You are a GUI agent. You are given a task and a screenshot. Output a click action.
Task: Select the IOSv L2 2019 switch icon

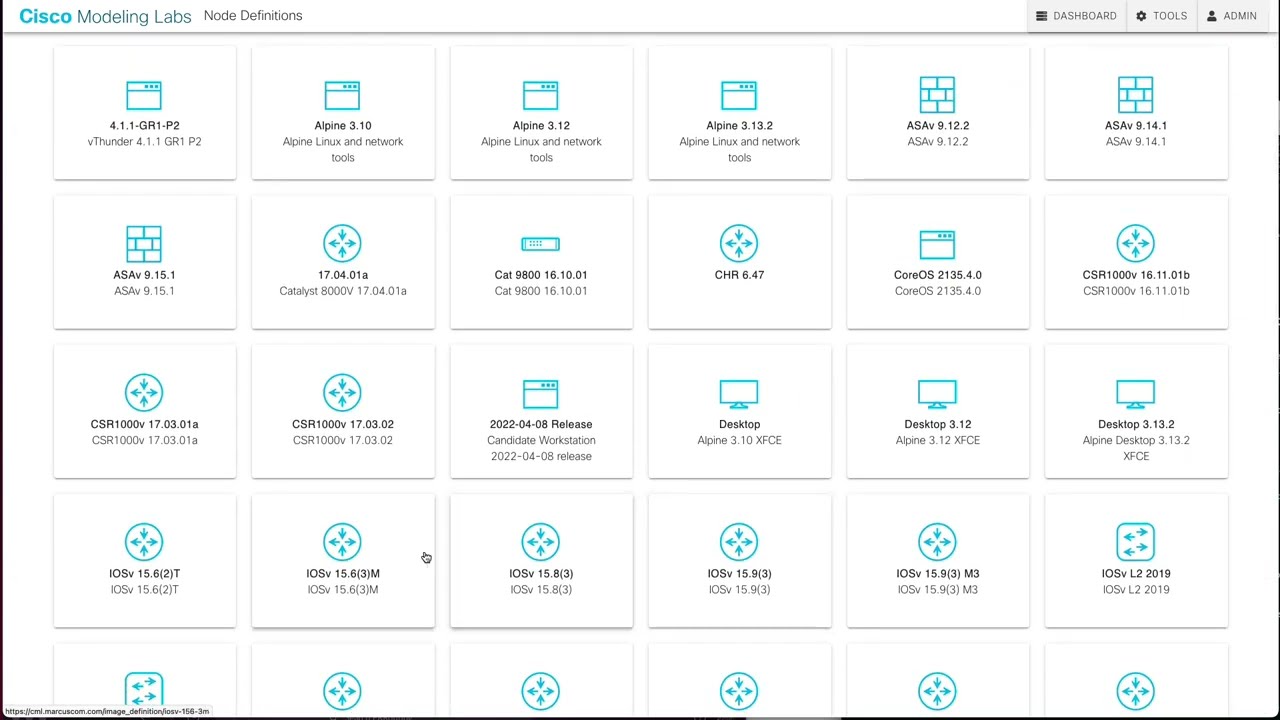pyautogui.click(x=1136, y=542)
